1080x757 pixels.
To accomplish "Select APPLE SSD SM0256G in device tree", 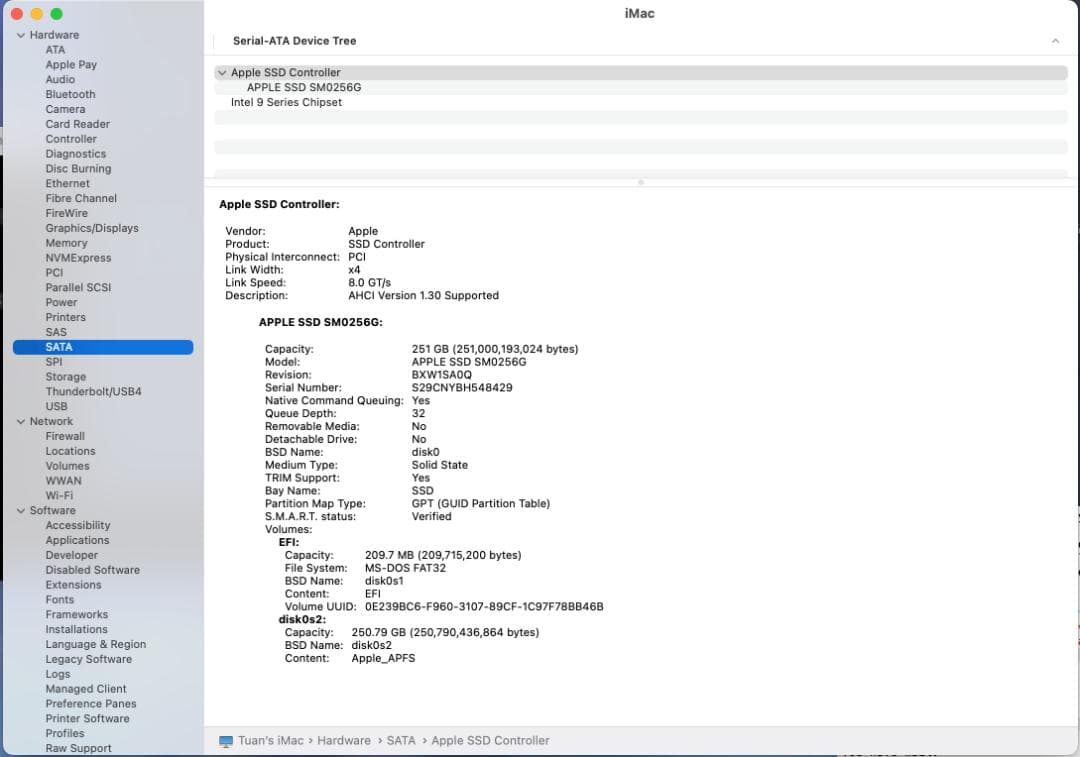I will pos(304,87).
